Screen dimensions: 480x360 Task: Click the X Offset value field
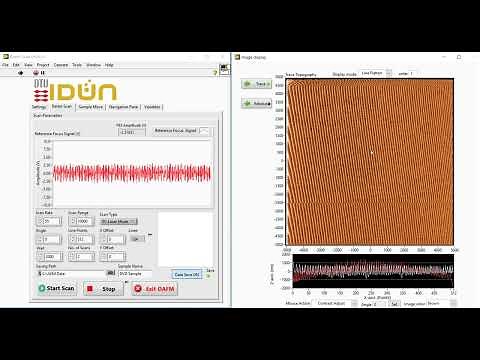pos(116,239)
